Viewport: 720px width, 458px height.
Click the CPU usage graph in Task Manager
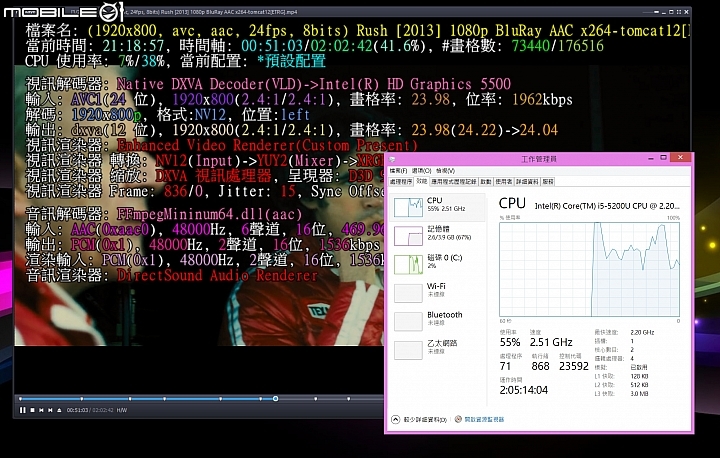coord(589,270)
